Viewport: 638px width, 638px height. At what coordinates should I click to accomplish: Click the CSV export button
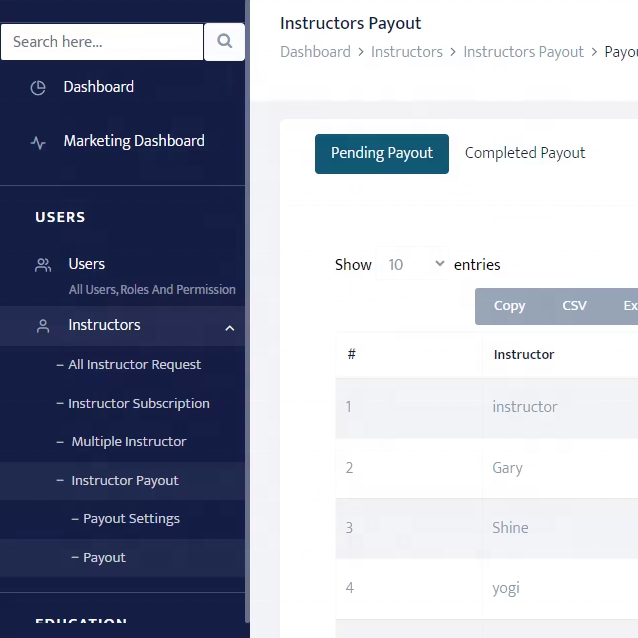[x=574, y=306]
